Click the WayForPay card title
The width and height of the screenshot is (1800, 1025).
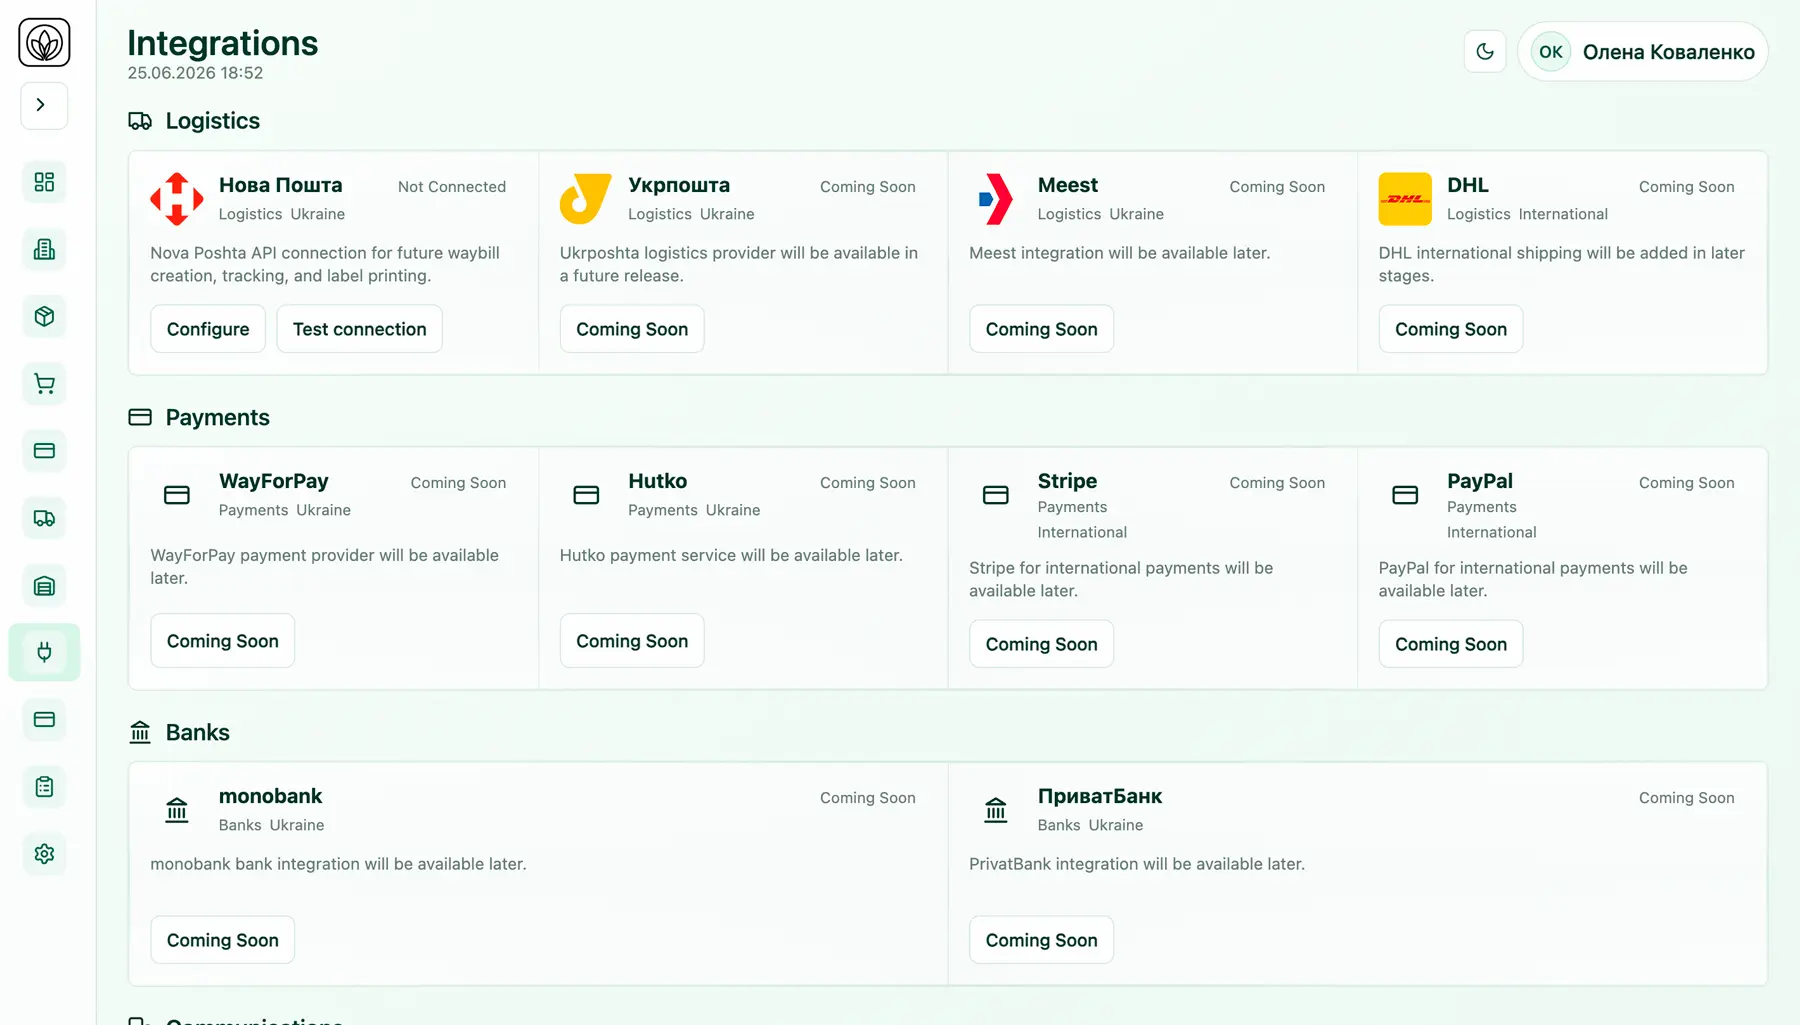274,481
